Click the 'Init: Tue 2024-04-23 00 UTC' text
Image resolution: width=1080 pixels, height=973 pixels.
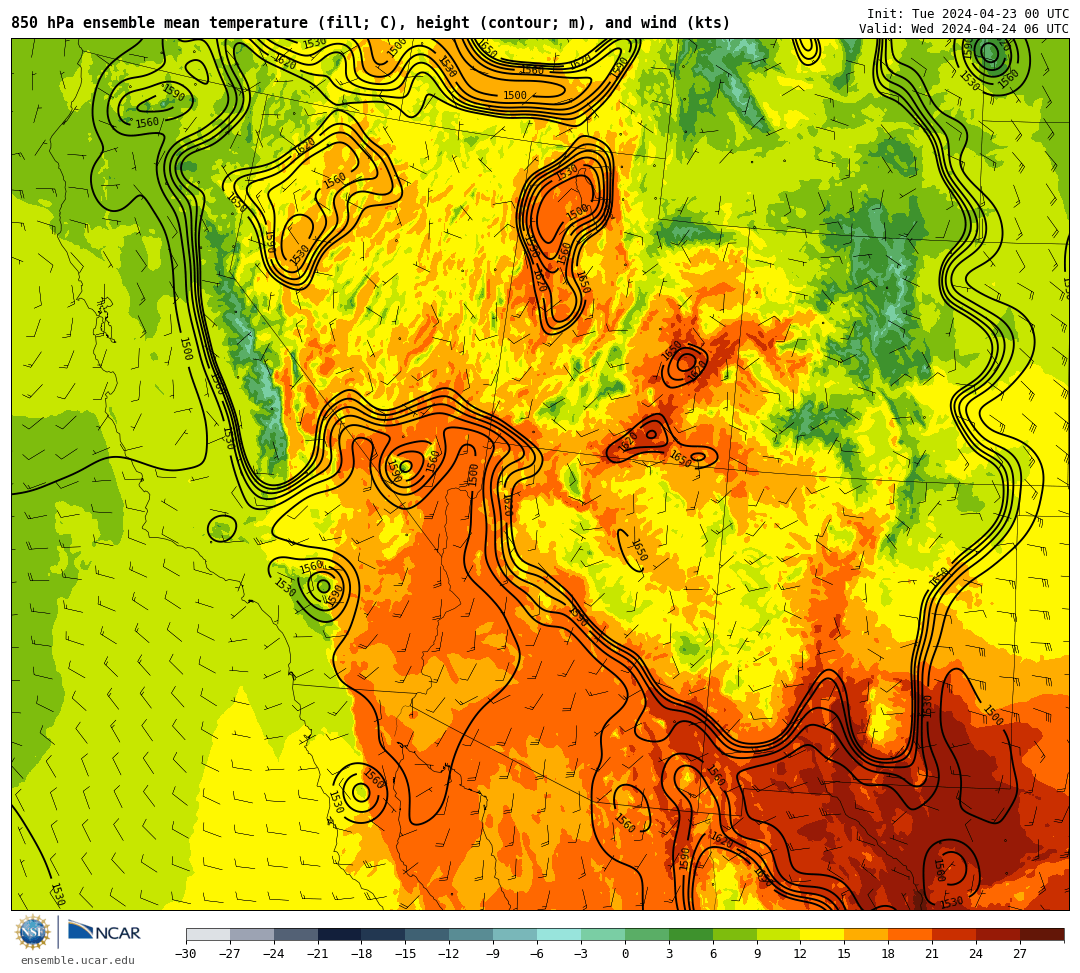[x=968, y=14]
